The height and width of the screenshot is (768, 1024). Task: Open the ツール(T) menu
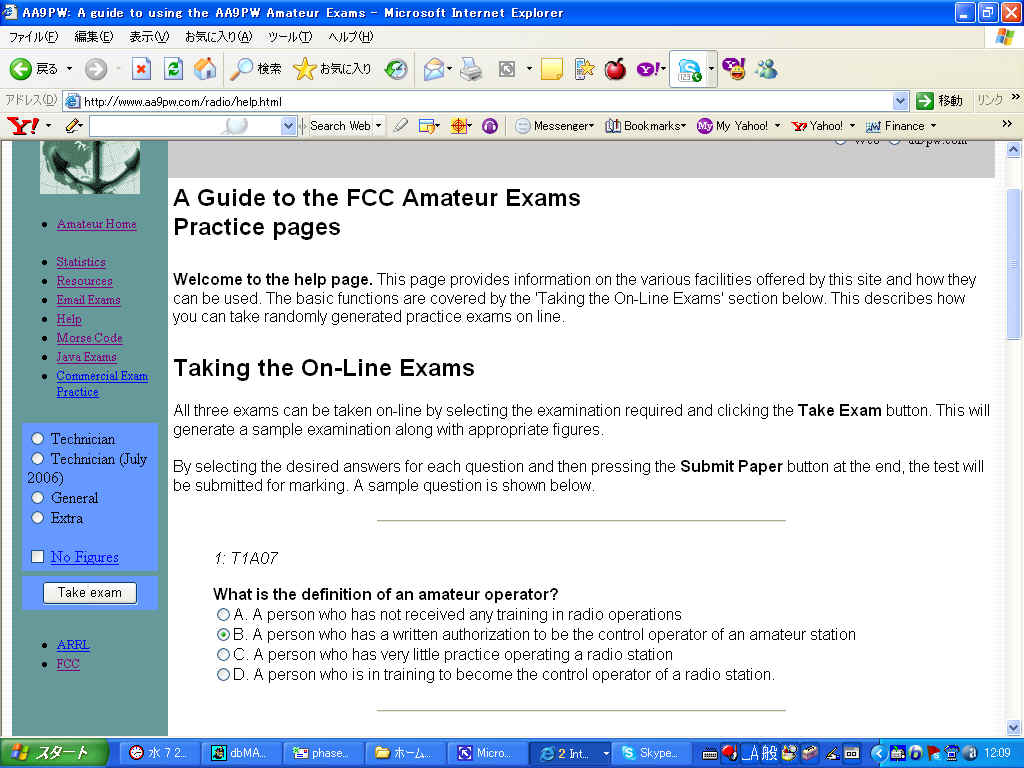(290, 37)
